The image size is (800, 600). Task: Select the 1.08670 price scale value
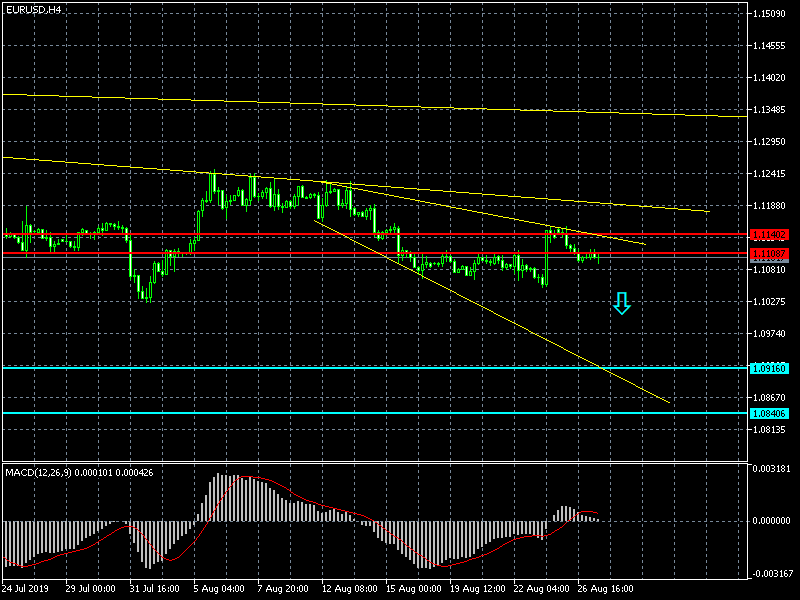click(769, 397)
